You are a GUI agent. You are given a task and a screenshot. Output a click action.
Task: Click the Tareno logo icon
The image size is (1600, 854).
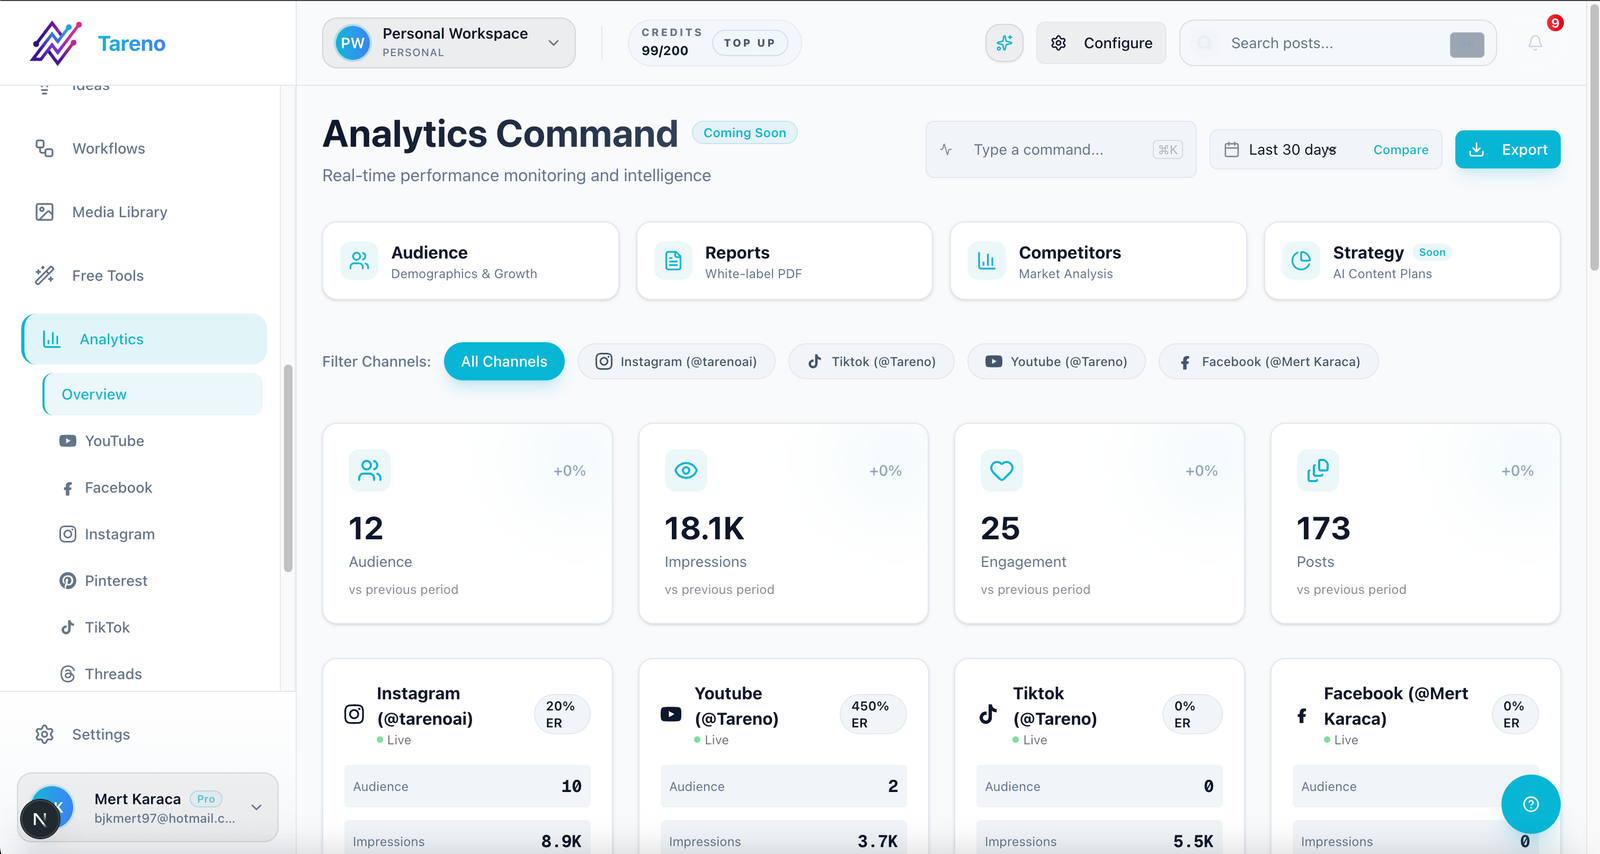[x=56, y=43]
